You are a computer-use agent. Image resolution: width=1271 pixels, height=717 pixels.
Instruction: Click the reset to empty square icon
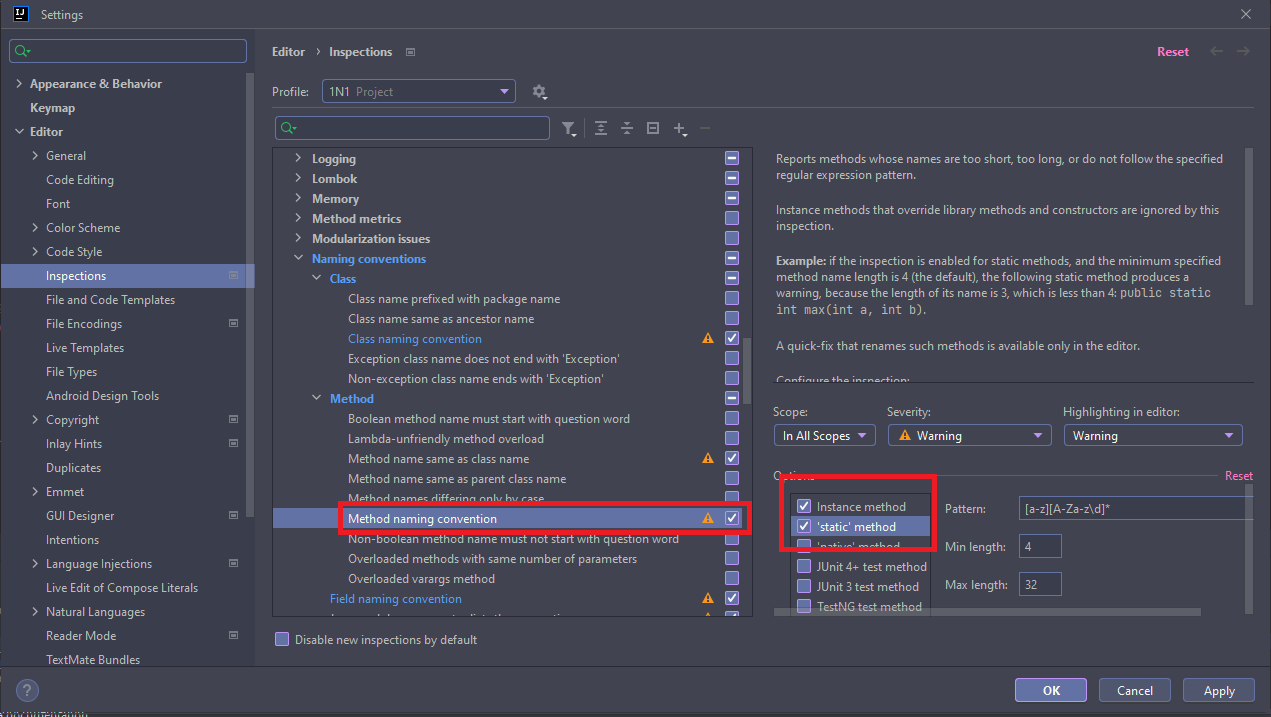(653, 128)
